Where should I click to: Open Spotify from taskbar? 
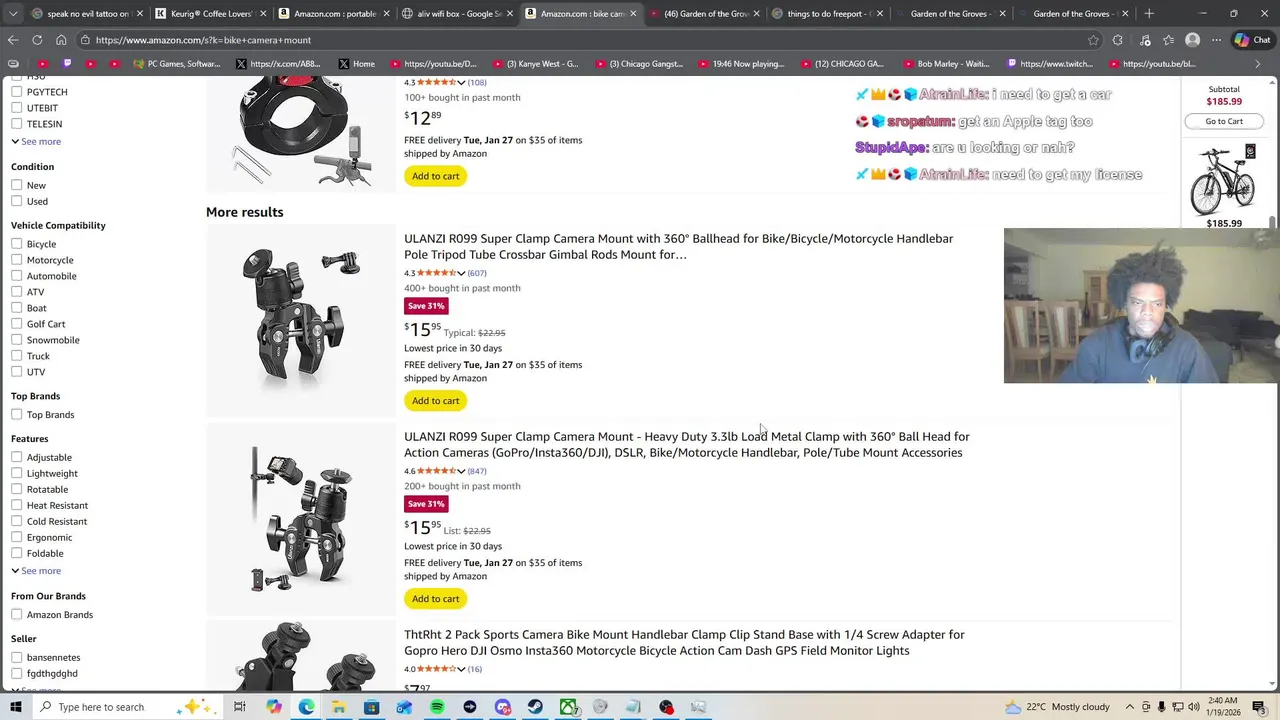[437, 707]
